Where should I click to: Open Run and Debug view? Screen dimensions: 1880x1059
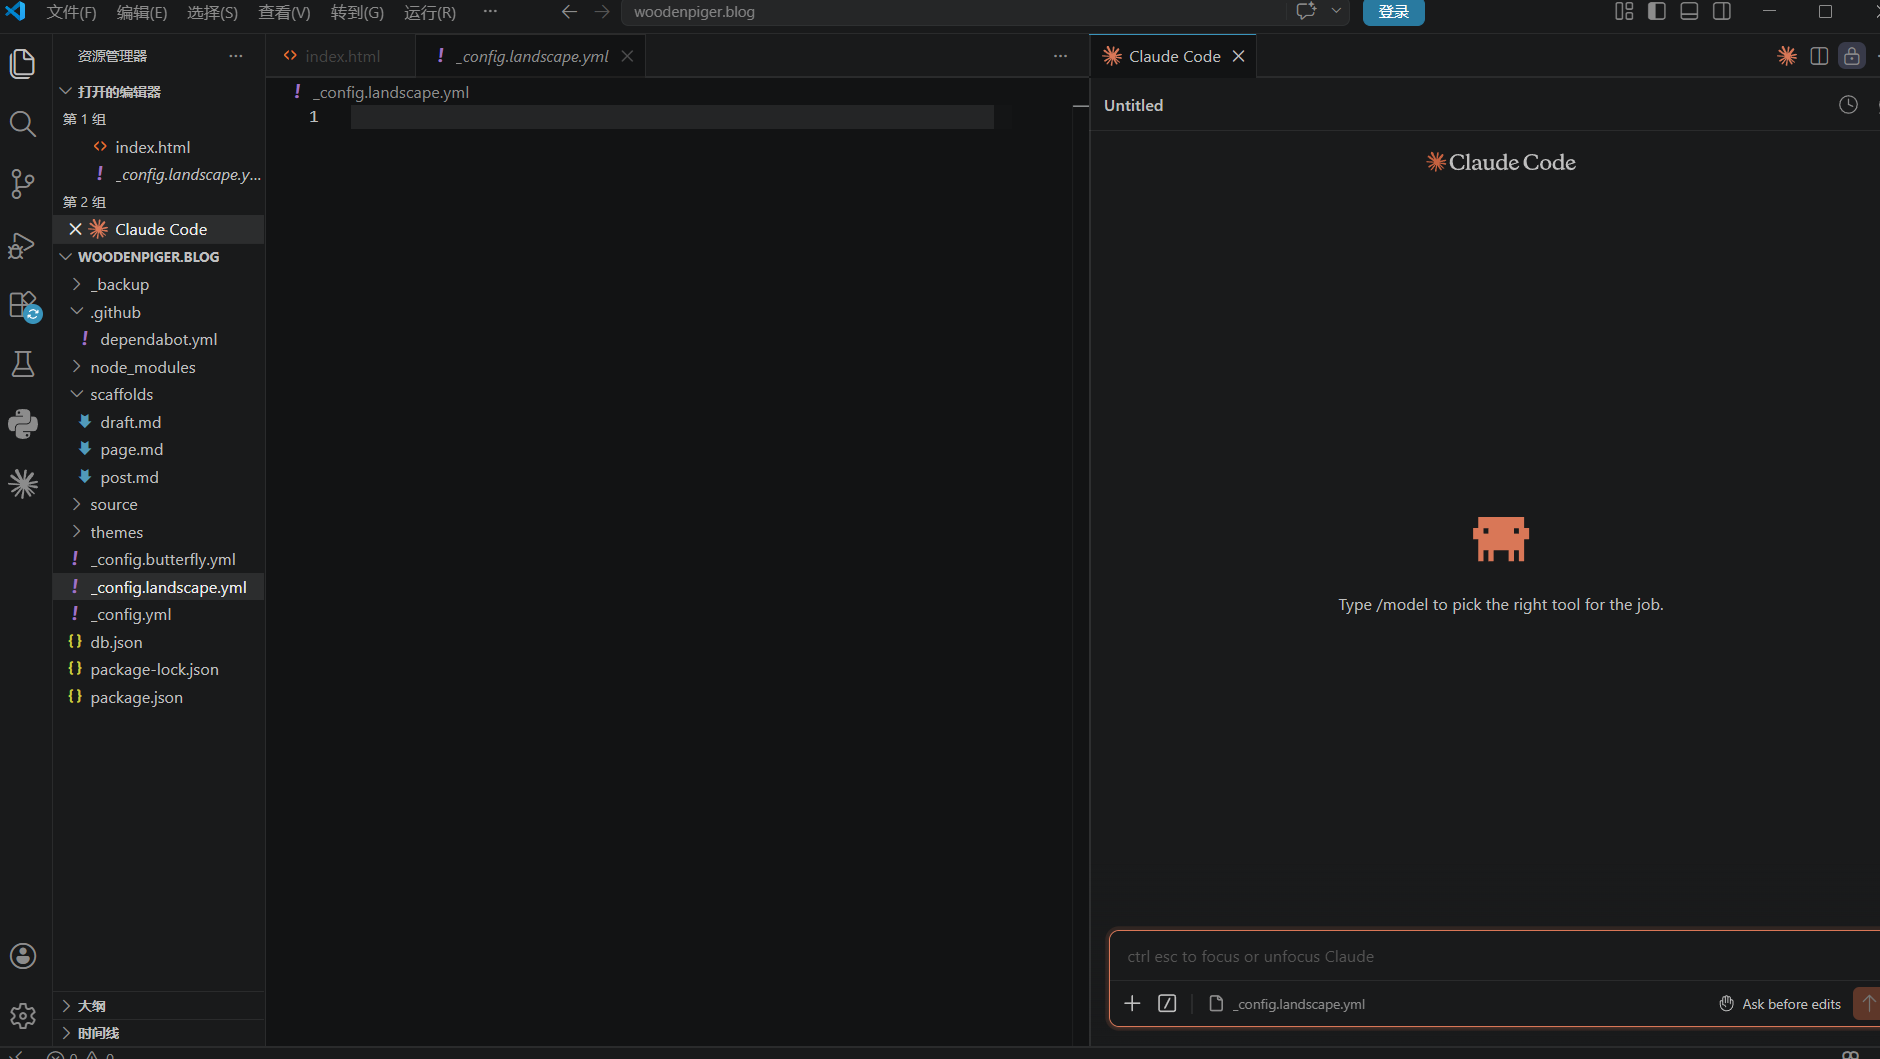tap(22, 245)
